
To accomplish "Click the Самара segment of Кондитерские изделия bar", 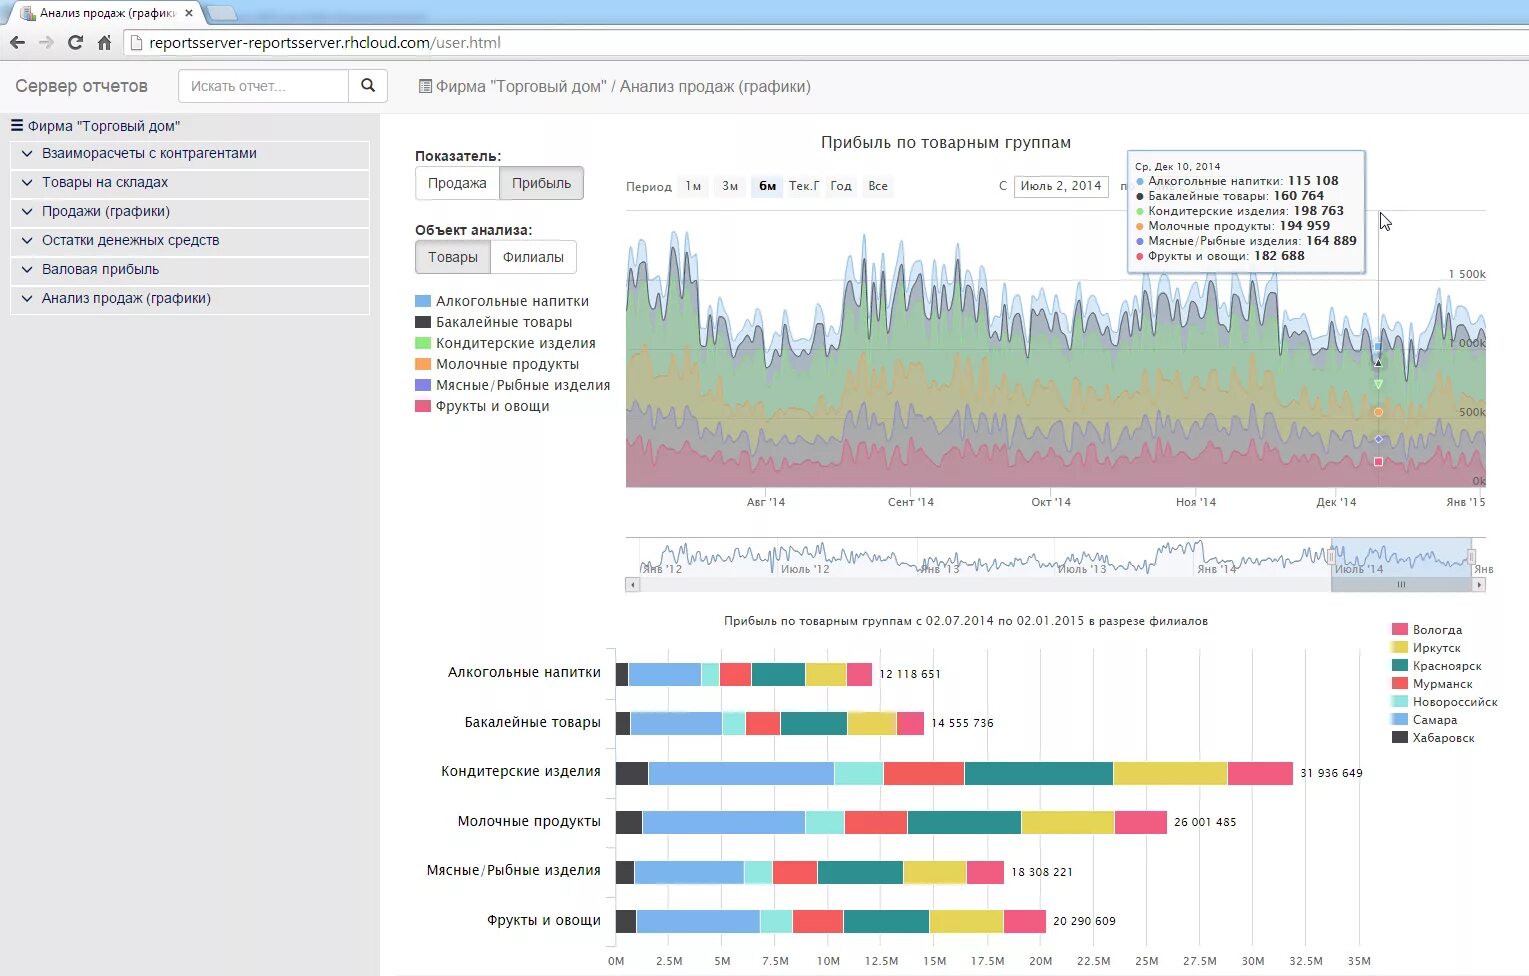I will (x=741, y=773).
